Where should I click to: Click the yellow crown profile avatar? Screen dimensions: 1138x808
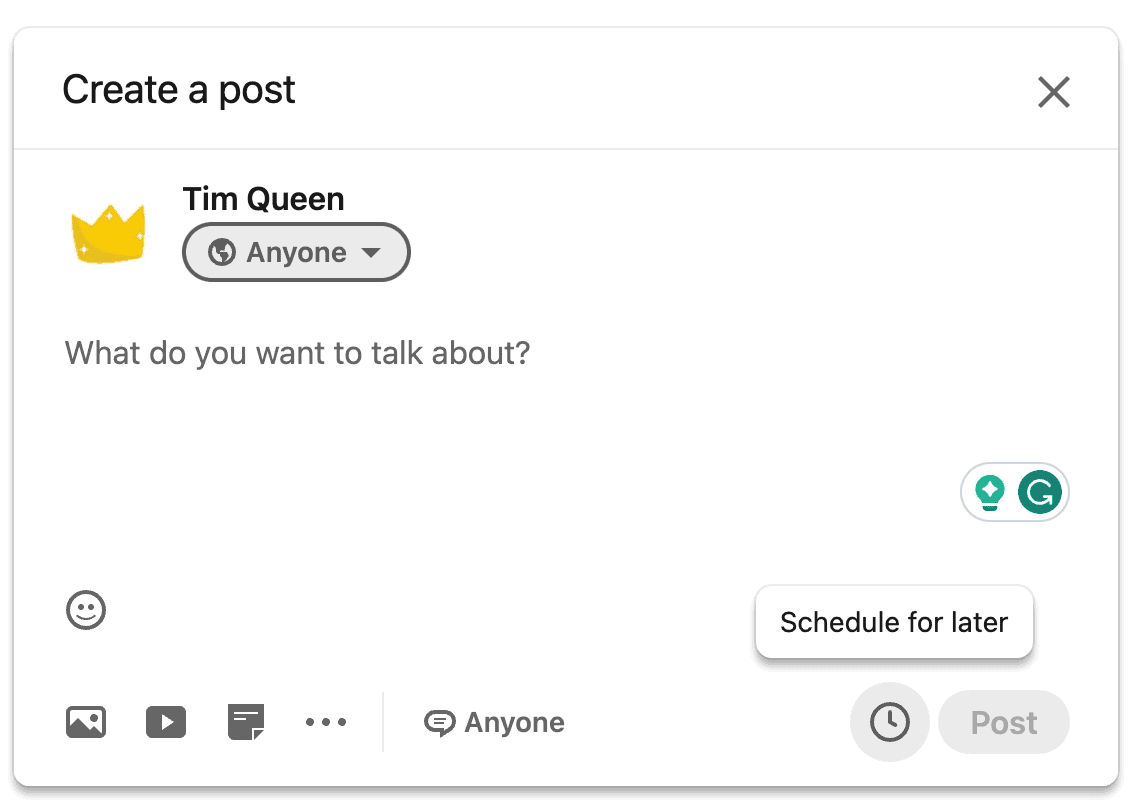[x=108, y=233]
